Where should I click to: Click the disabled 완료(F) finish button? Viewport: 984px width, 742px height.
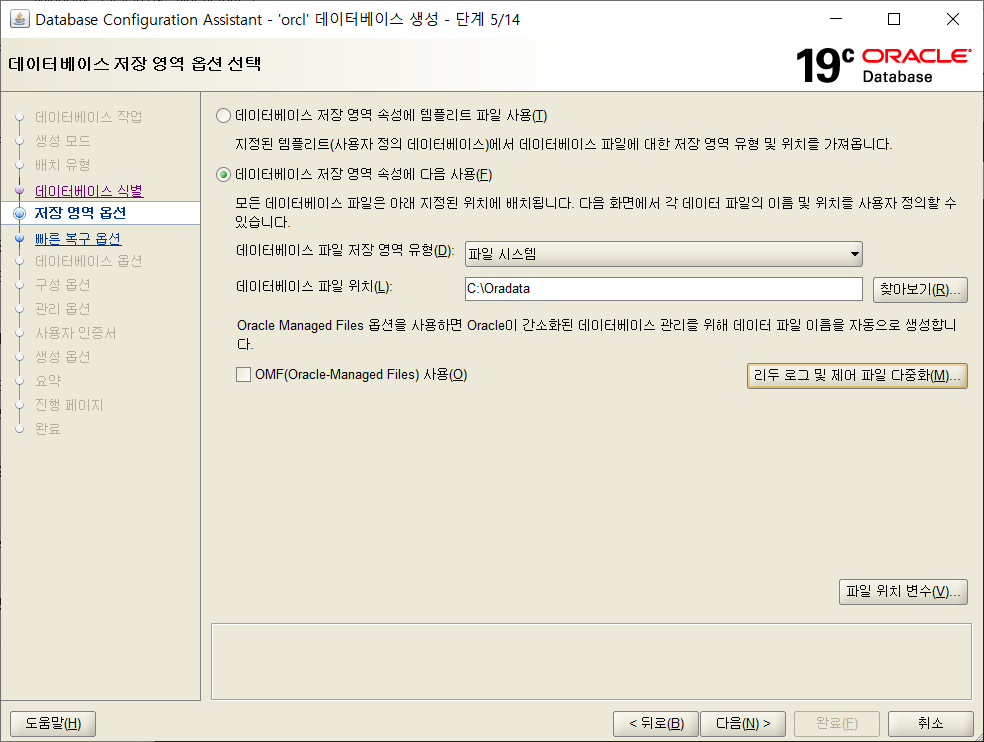click(837, 723)
